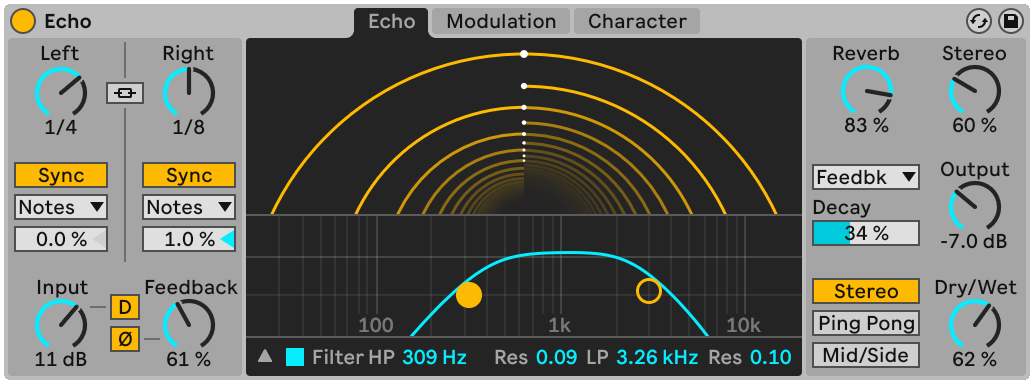The image size is (1034, 384).
Task: Toggle the cyan Filter enable square
Action: click(295, 358)
